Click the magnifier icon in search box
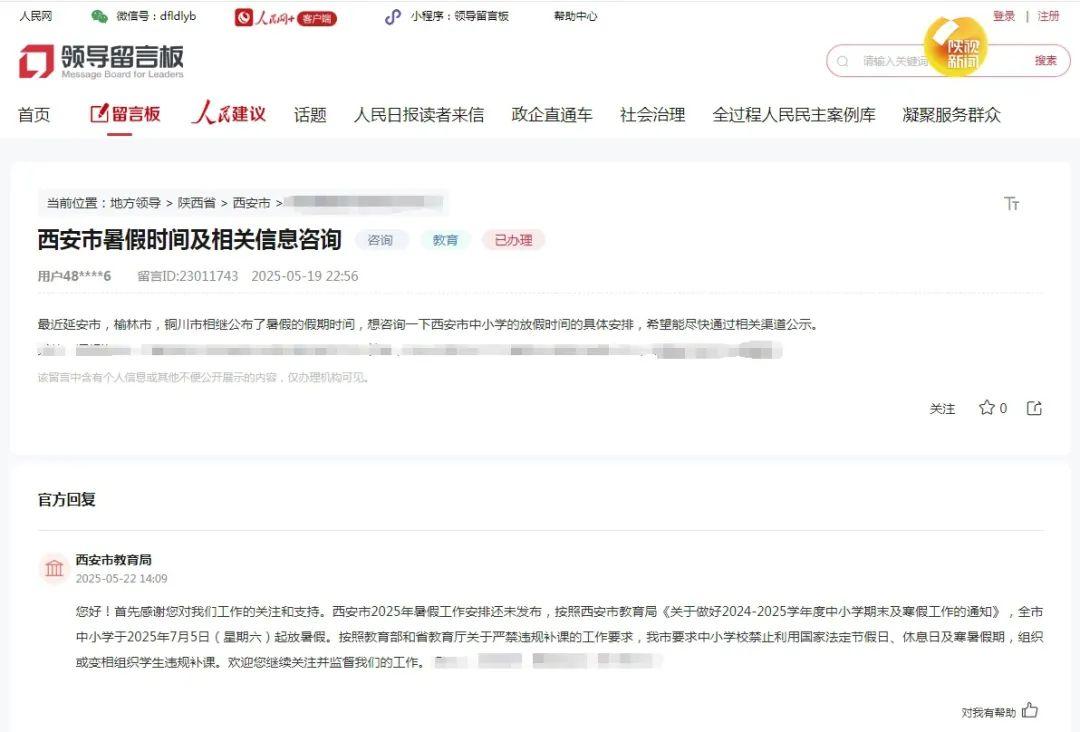1080x732 pixels. 842,61
